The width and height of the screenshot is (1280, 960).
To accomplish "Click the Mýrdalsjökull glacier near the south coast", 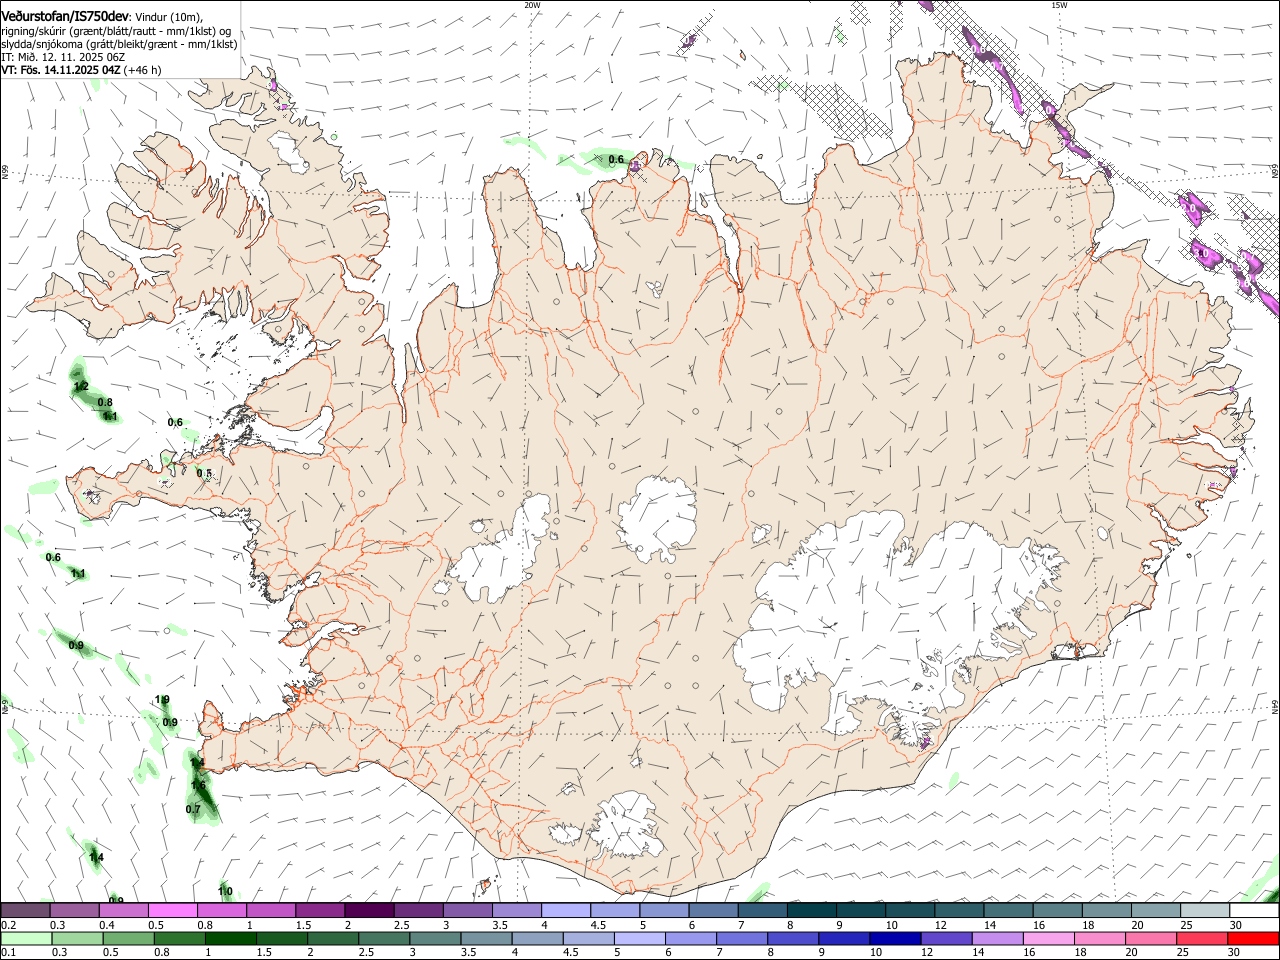I will pyautogui.click(x=625, y=825).
